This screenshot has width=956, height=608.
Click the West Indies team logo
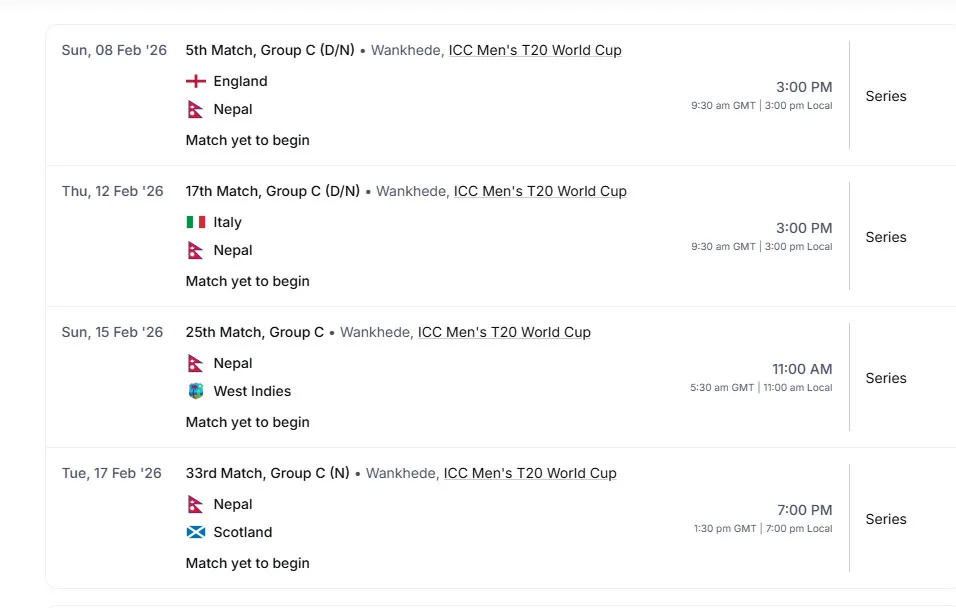[196, 391]
